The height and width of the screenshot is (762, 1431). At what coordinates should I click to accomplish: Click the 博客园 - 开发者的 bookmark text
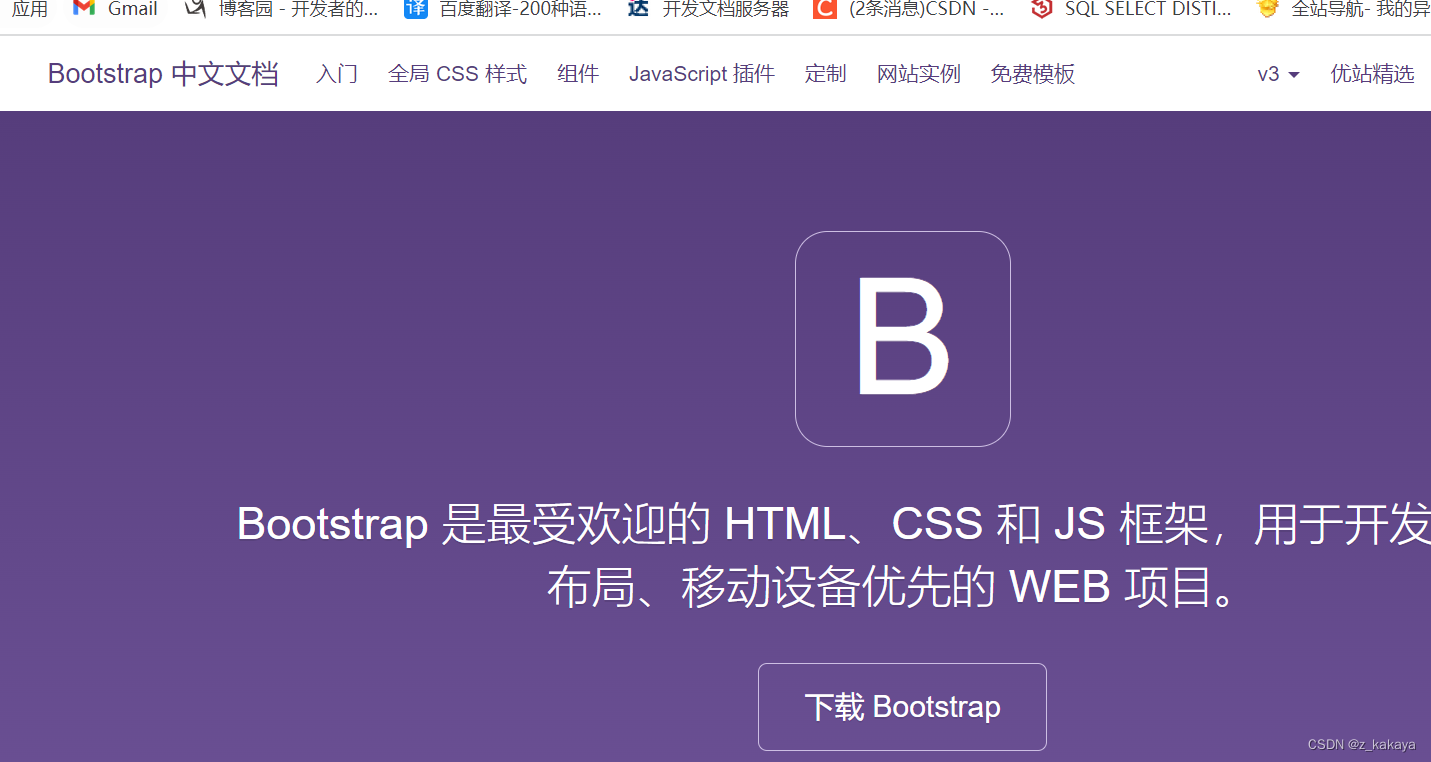tap(299, 9)
